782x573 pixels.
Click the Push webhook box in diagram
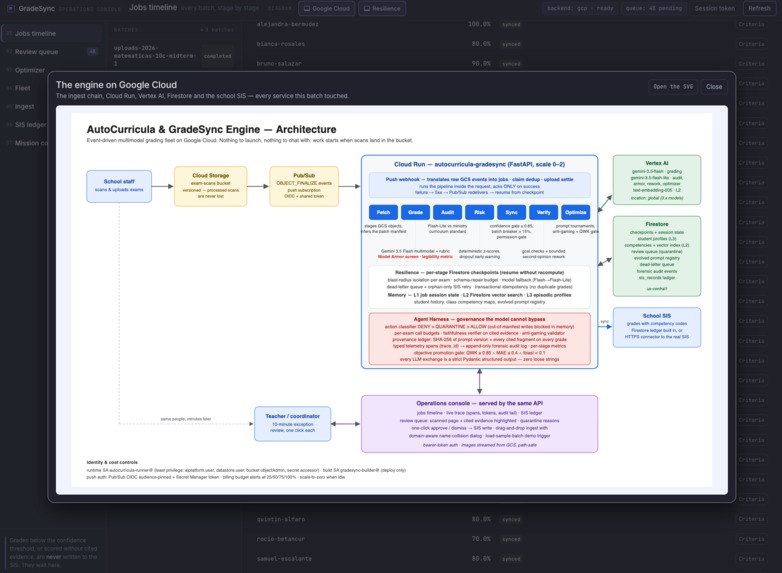[479, 186]
